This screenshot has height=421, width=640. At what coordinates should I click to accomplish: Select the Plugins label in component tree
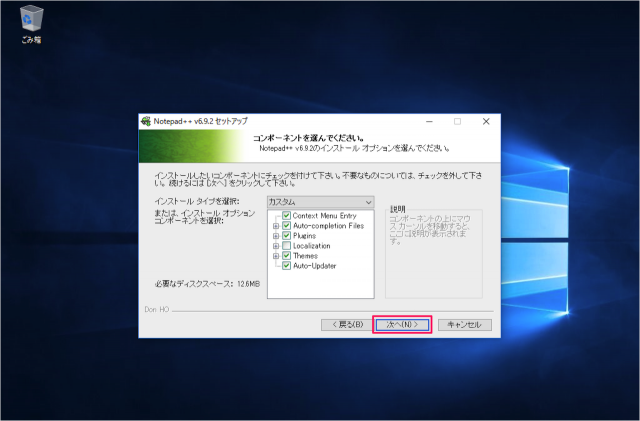tap(304, 236)
